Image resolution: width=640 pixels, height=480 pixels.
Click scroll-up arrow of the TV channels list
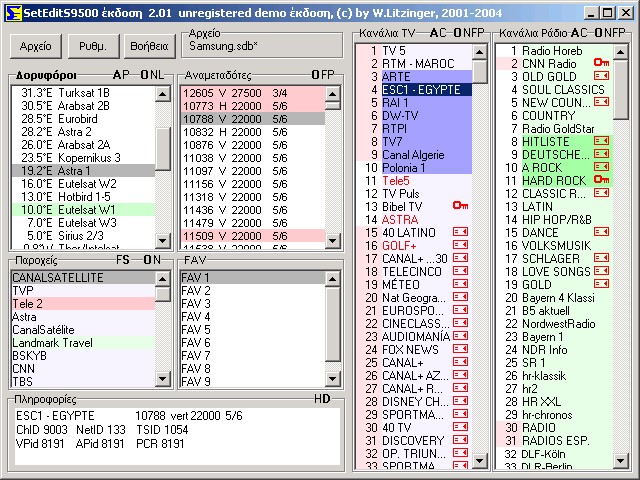(x=479, y=51)
